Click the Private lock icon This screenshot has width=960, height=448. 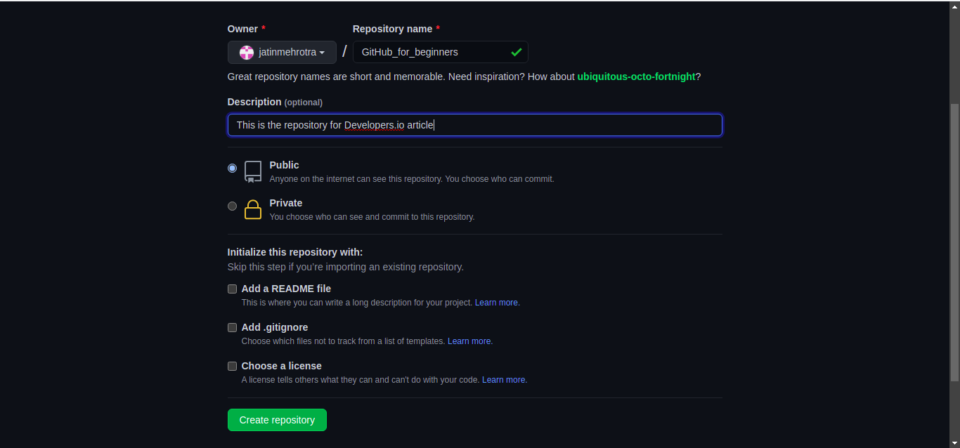[x=253, y=209]
